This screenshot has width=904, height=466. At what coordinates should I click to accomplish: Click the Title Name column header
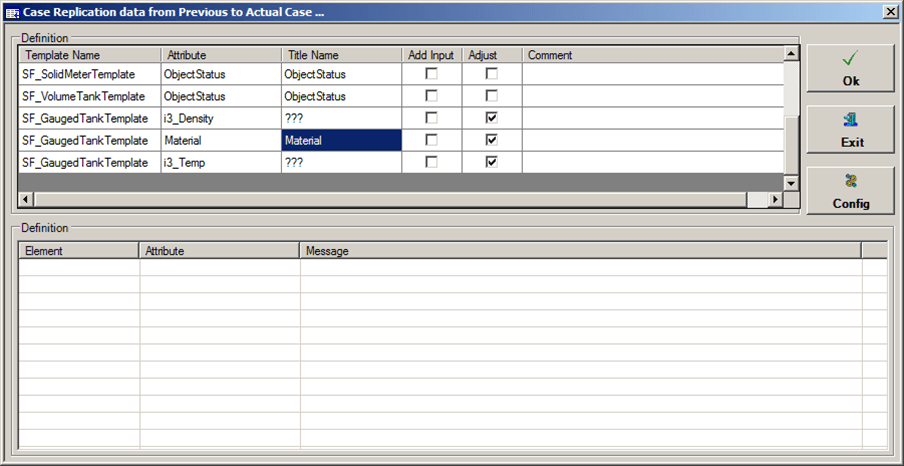click(x=342, y=55)
